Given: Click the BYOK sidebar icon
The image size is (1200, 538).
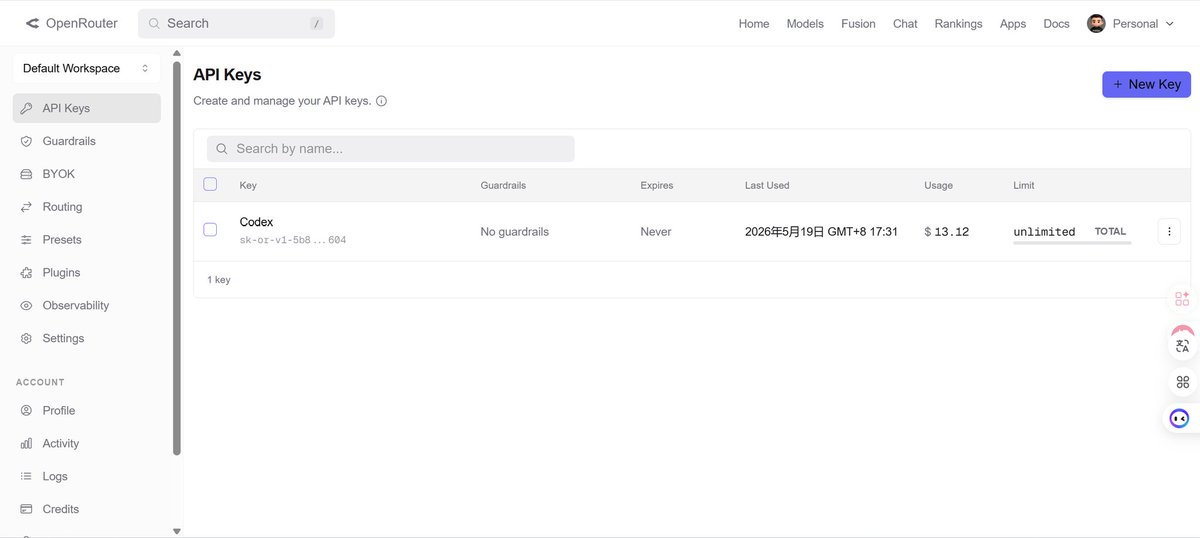Looking at the screenshot, I should pyautogui.click(x=26, y=174).
